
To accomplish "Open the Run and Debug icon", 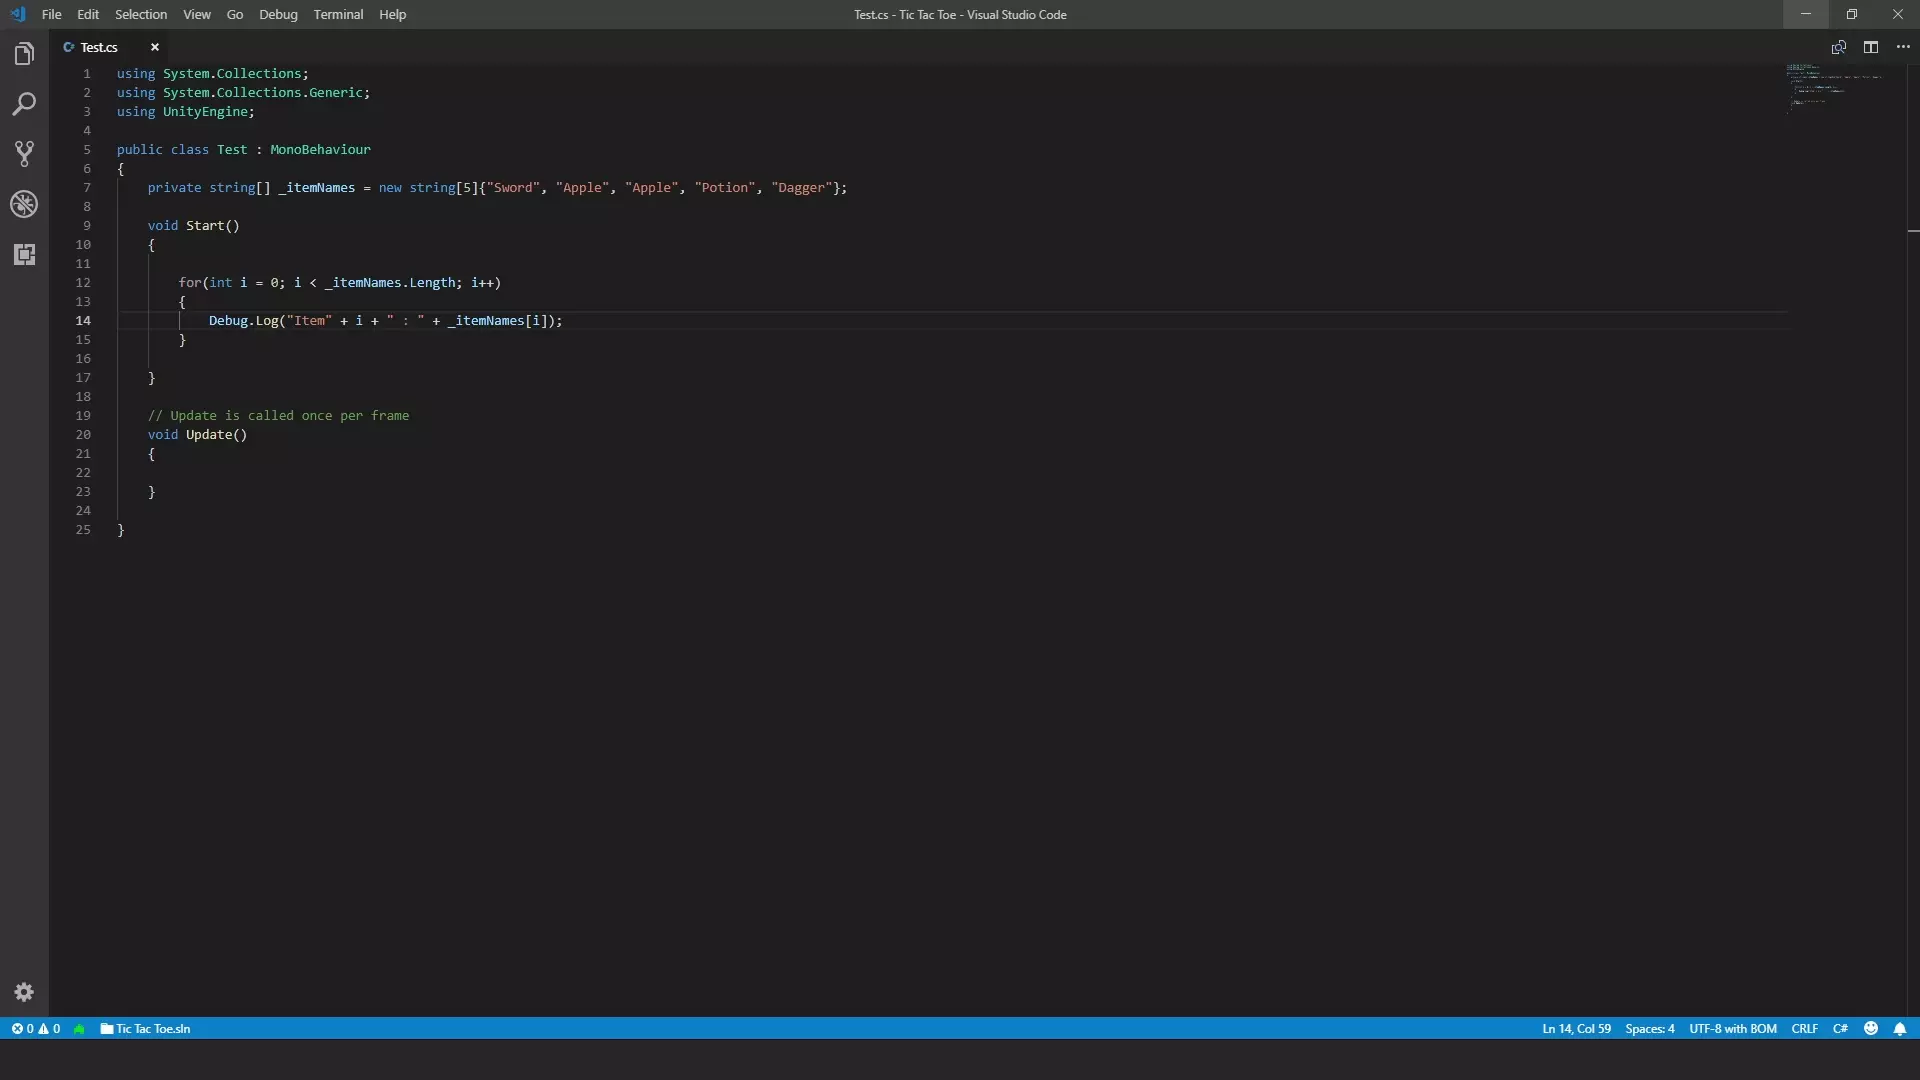I will point(24,204).
